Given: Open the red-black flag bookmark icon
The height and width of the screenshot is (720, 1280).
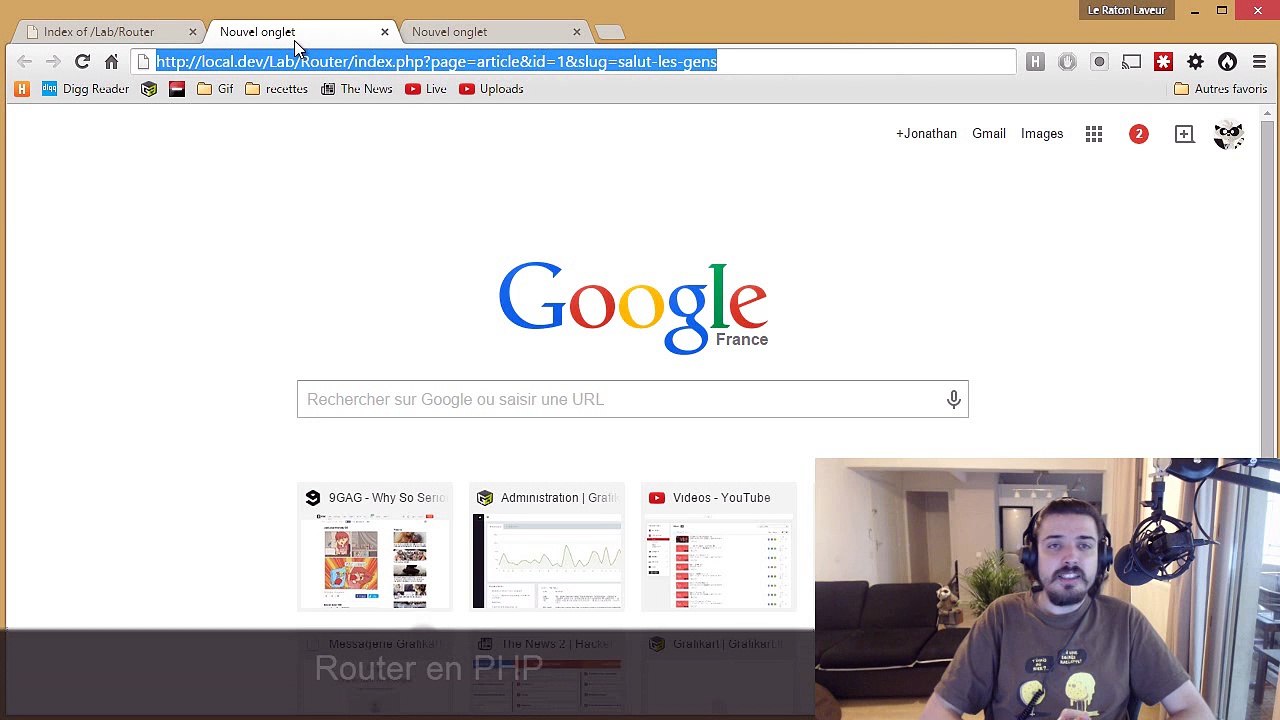Looking at the screenshot, I should pyautogui.click(x=177, y=89).
